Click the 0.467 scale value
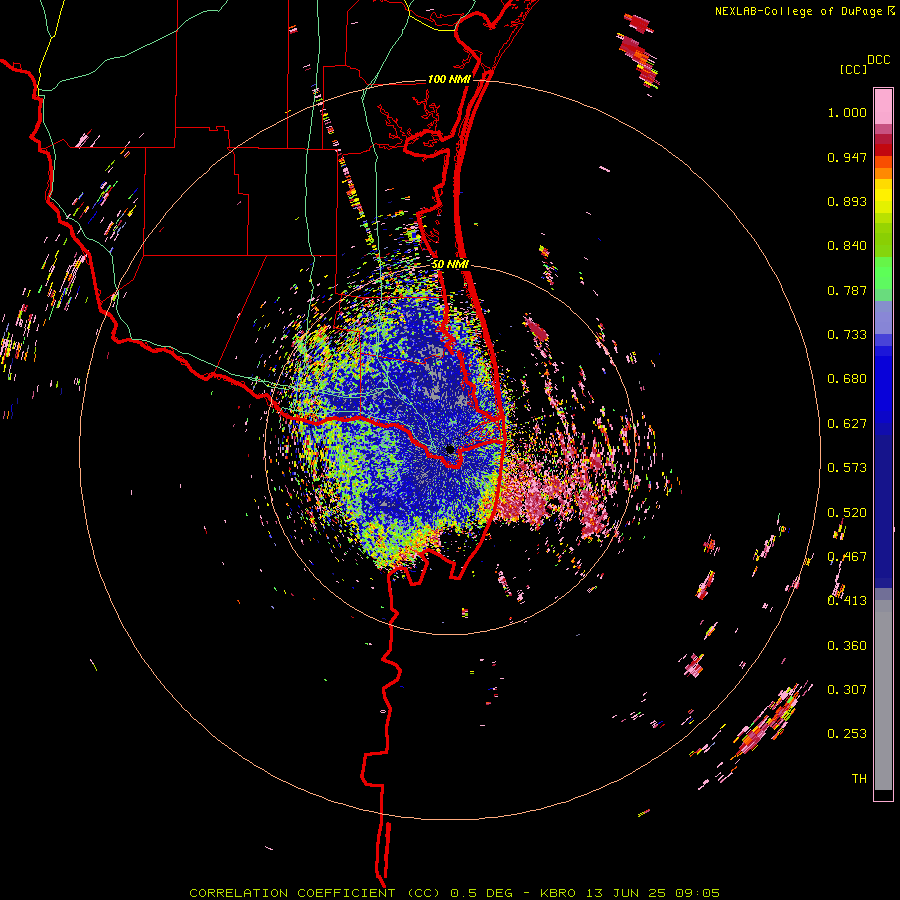This screenshot has width=900, height=900. pos(847,557)
